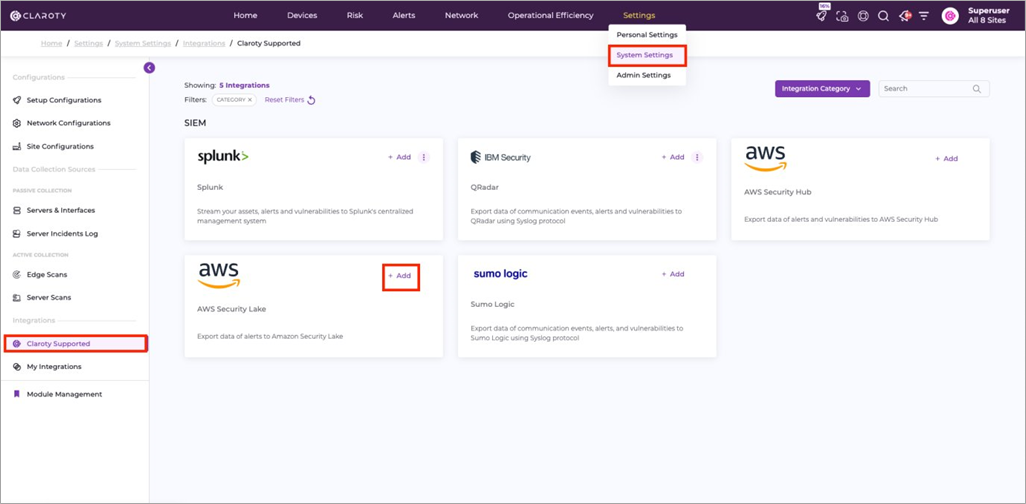Open Server Scans in the sidebar
This screenshot has height=504, width=1026.
(x=49, y=298)
